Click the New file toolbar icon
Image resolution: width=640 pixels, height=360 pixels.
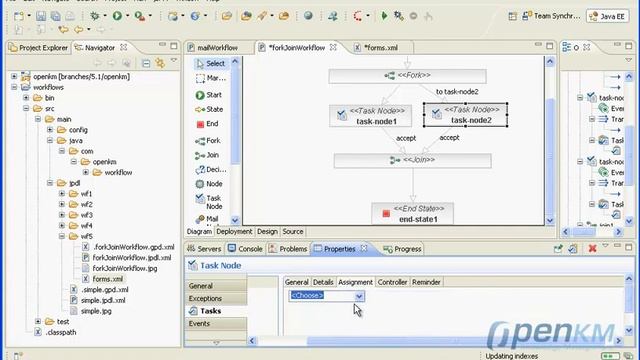tap(18, 16)
